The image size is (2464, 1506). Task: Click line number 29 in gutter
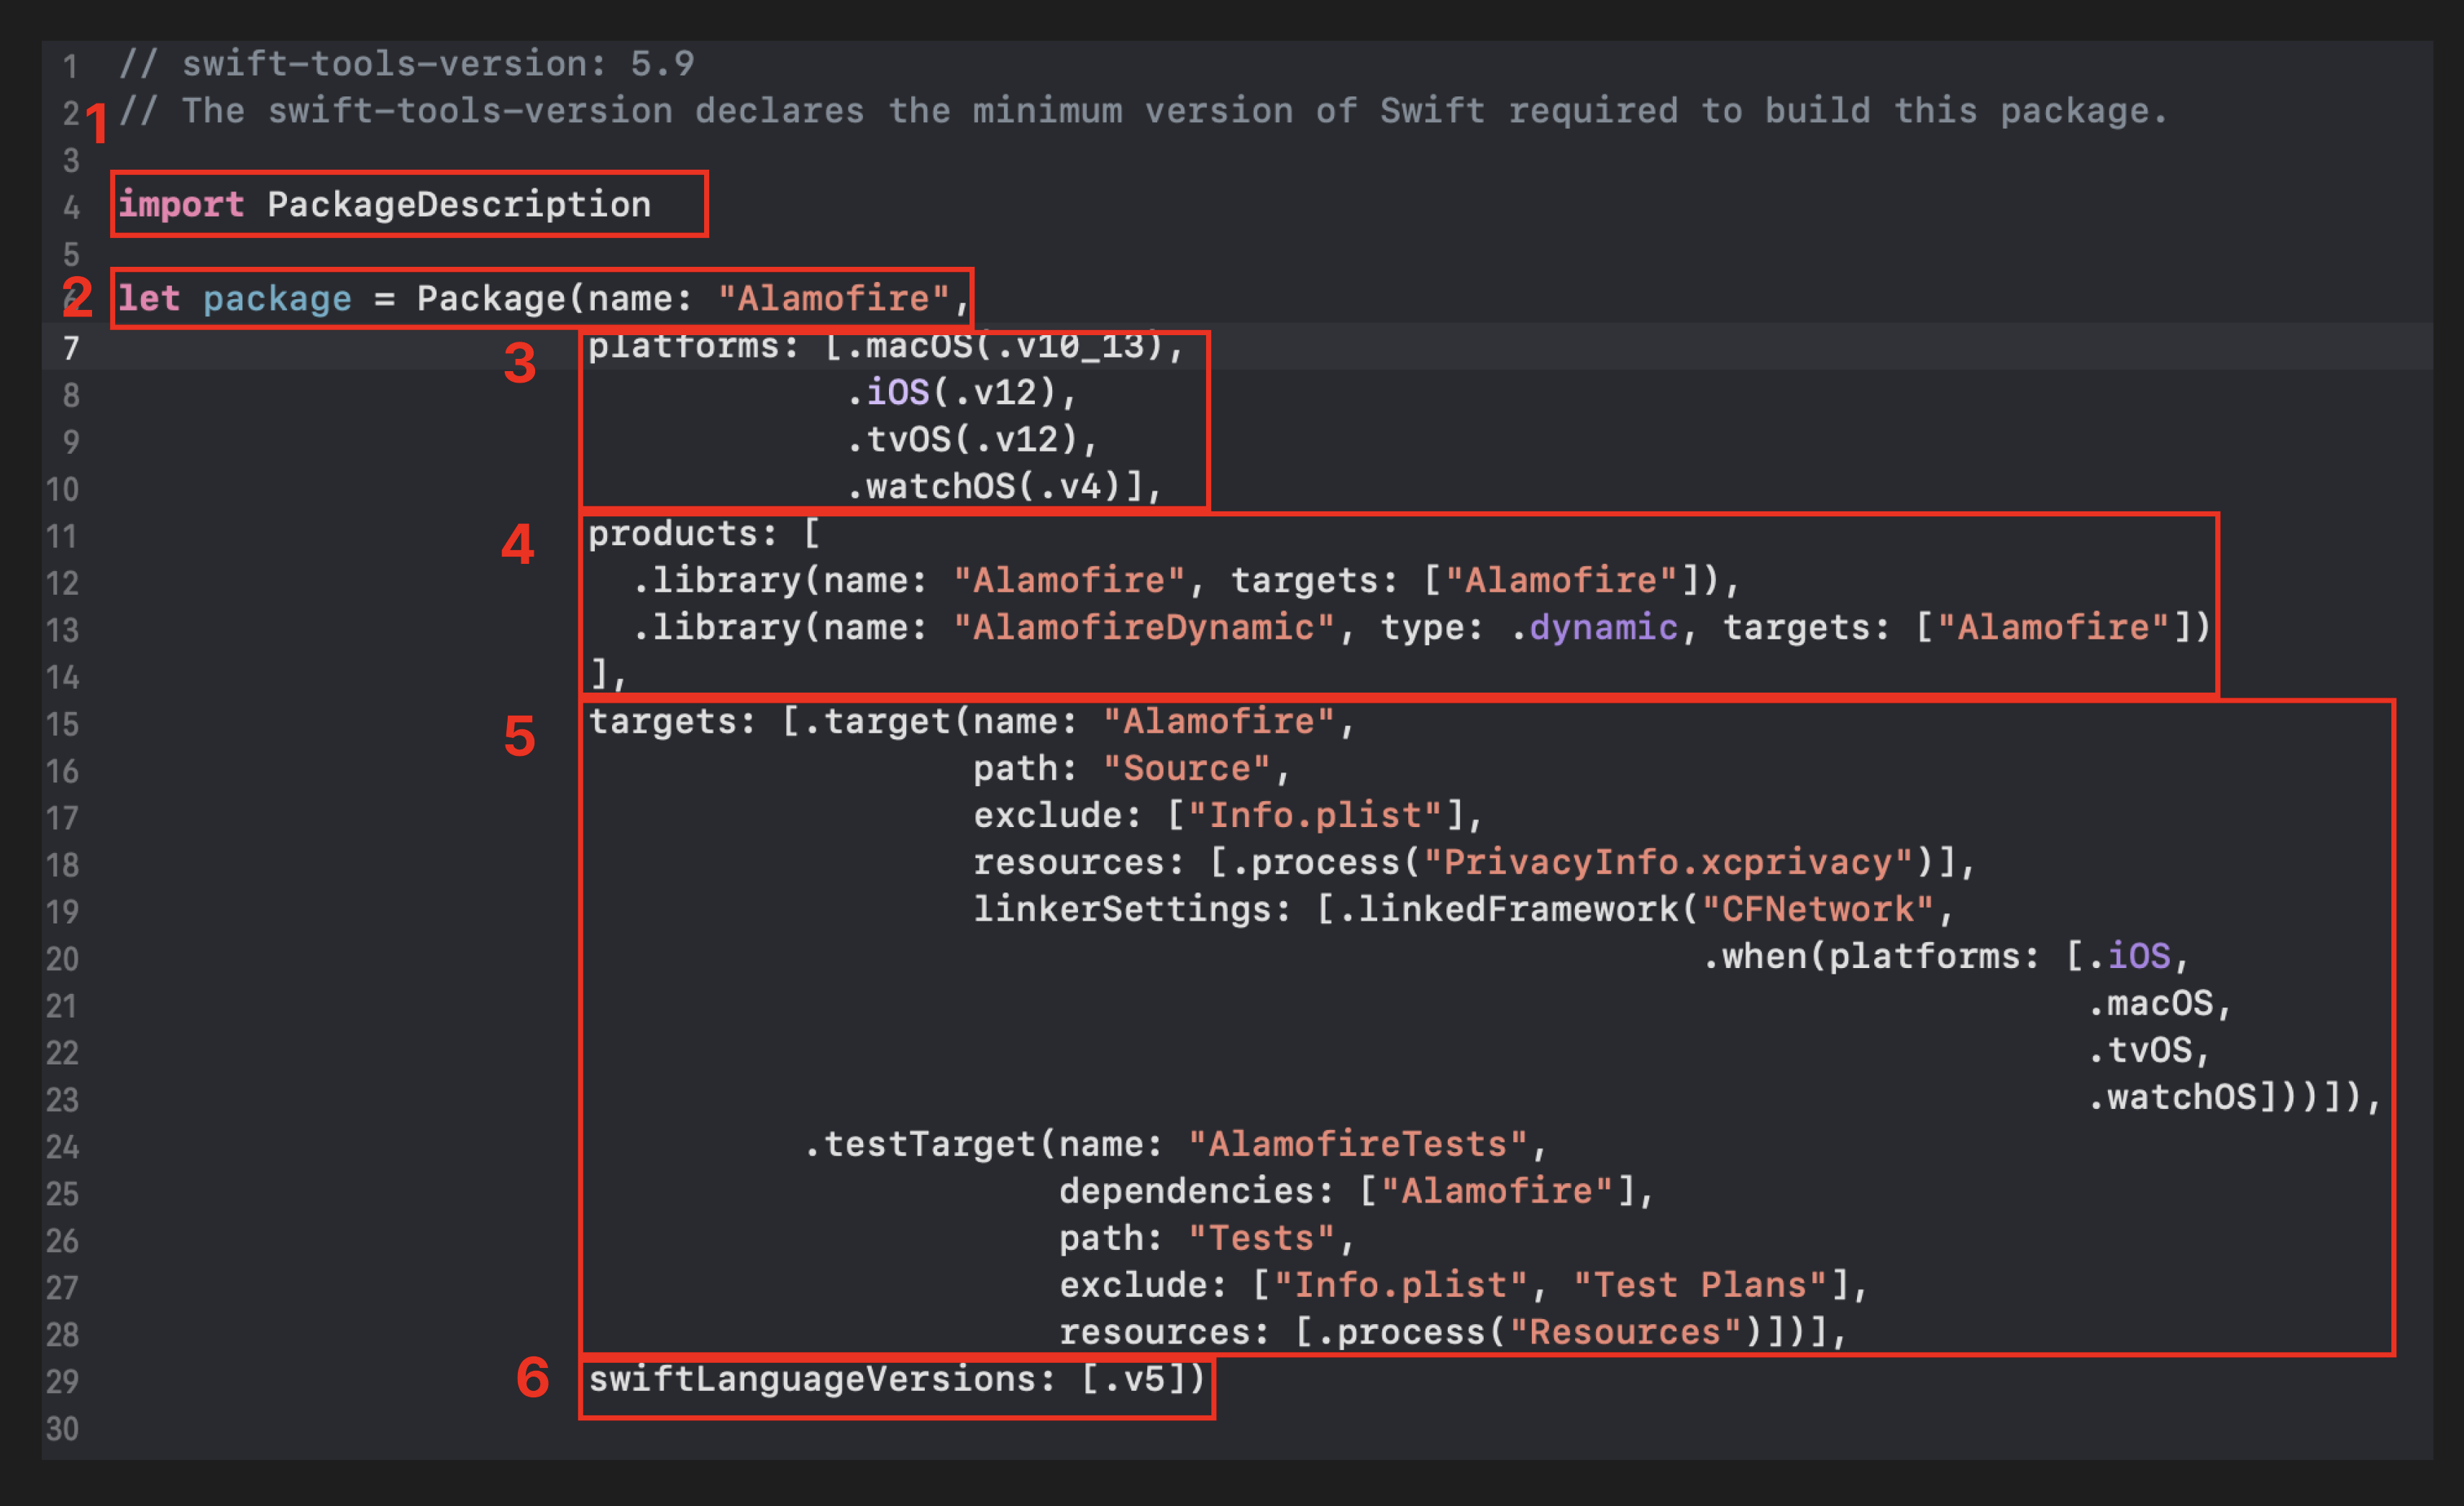[62, 1381]
